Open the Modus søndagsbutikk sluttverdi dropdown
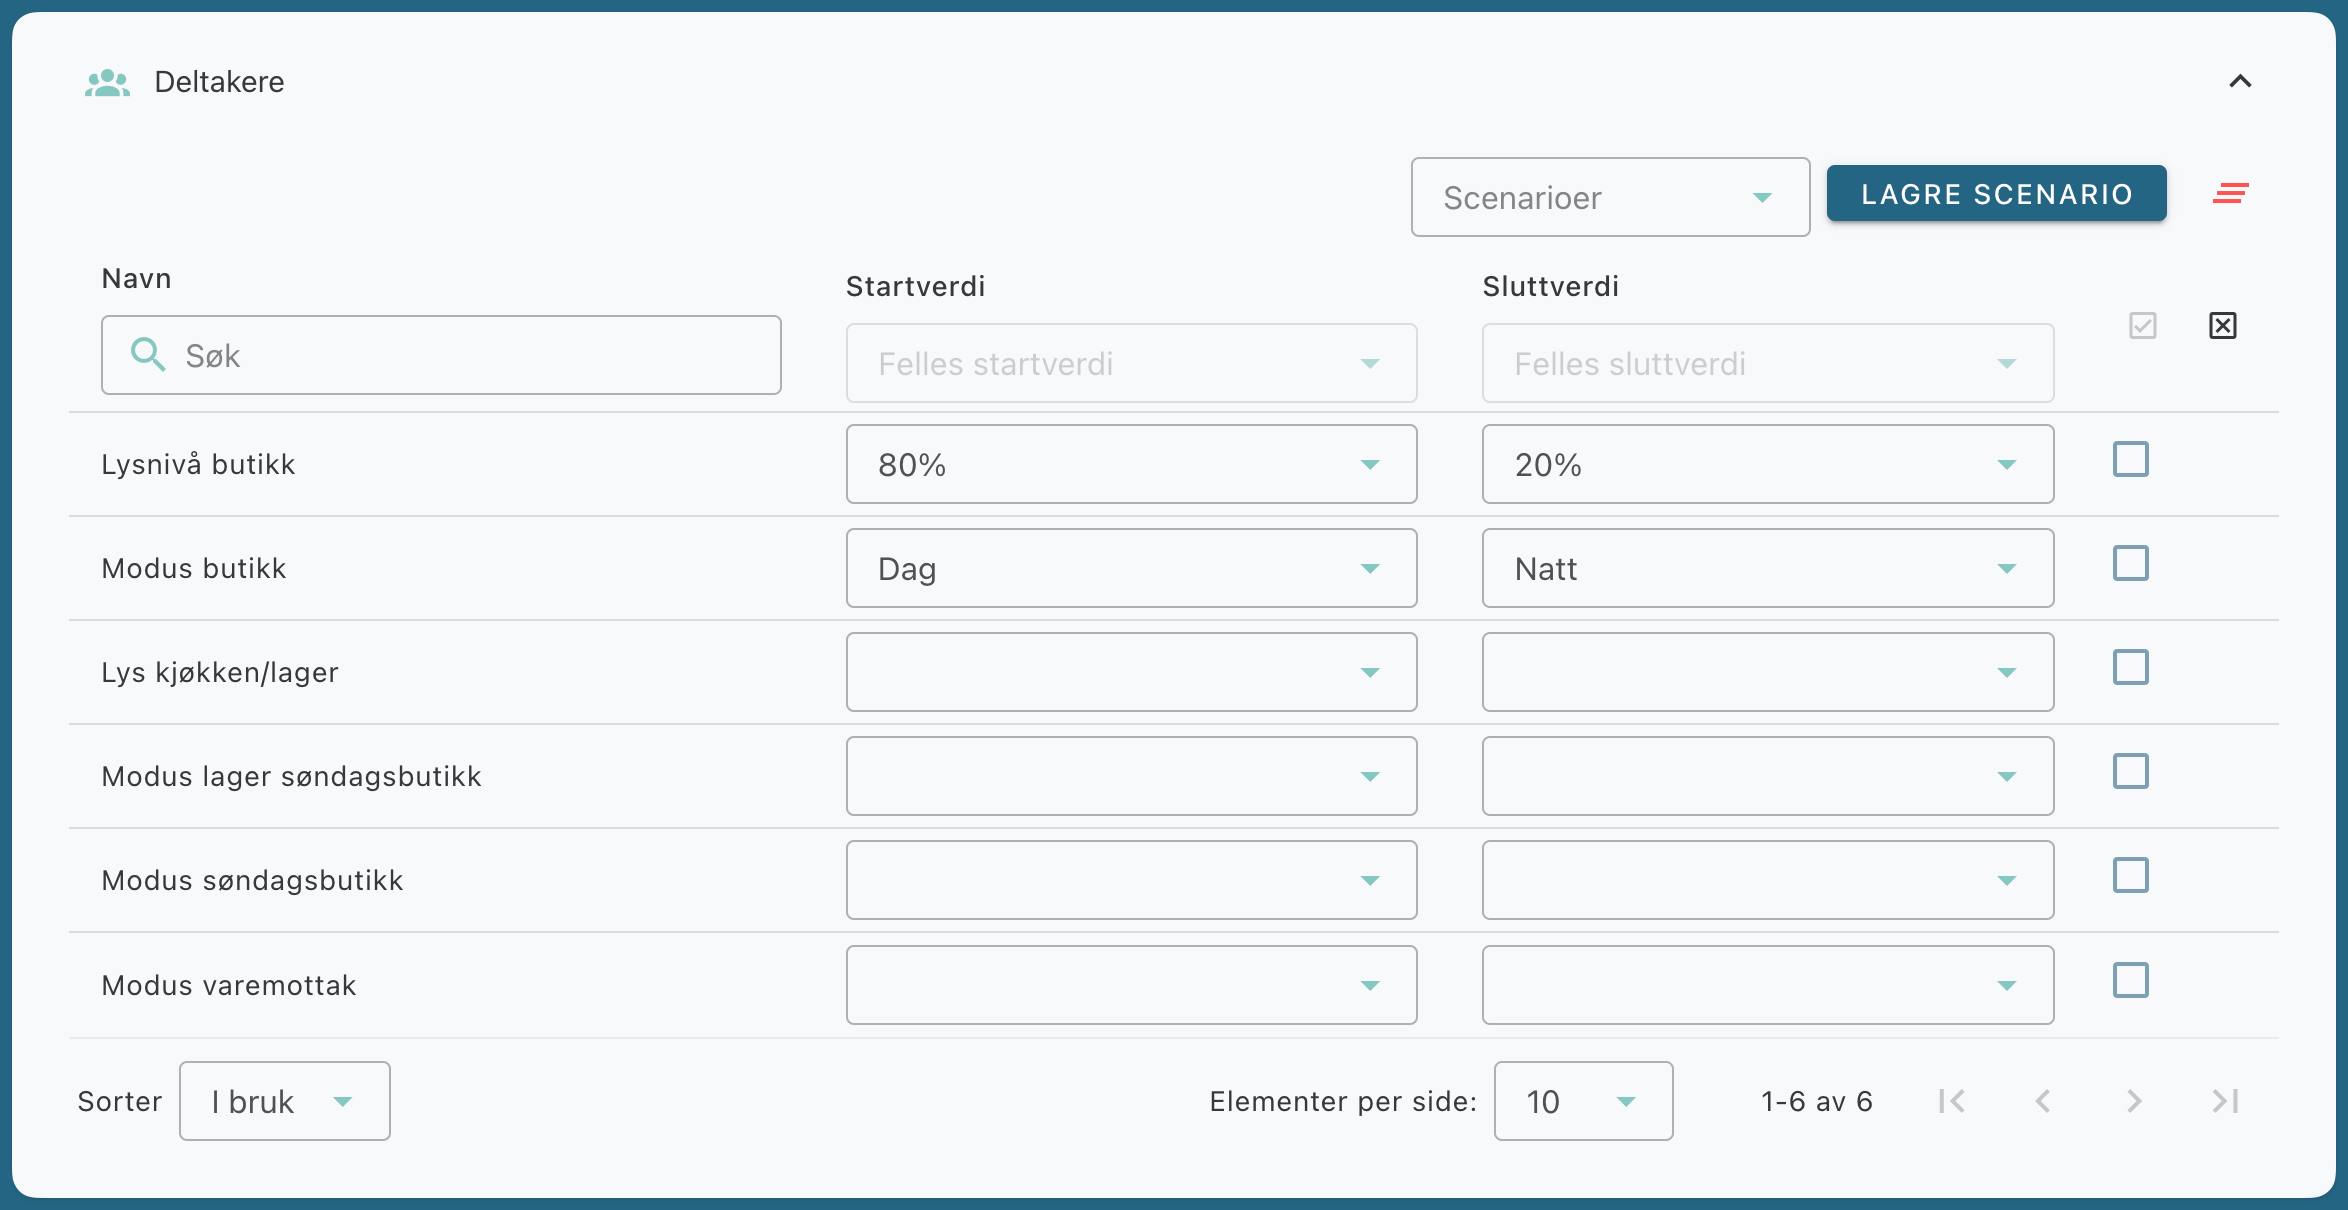The height and width of the screenshot is (1210, 2348). coord(1768,880)
